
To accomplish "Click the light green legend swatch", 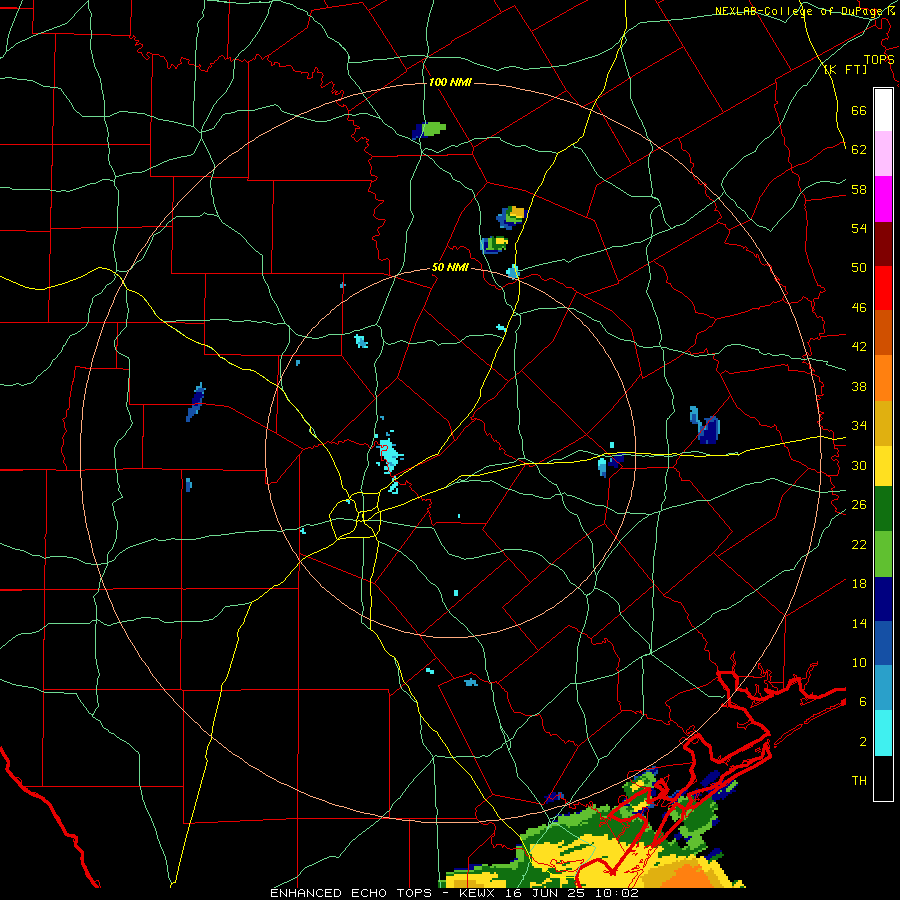I will click(x=883, y=554).
